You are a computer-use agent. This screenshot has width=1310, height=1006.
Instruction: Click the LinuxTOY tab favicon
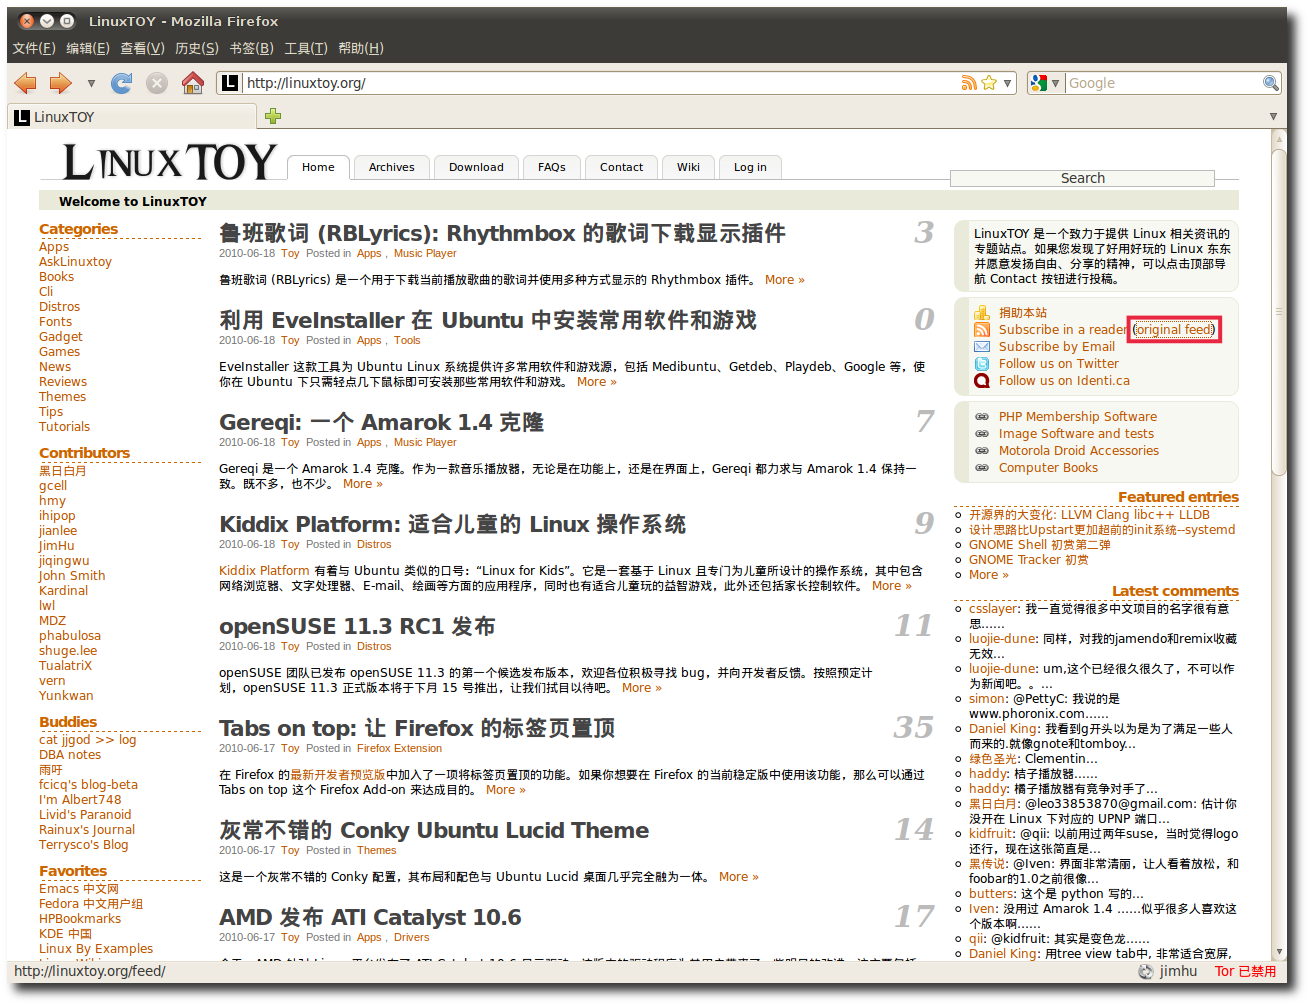coord(22,117)
